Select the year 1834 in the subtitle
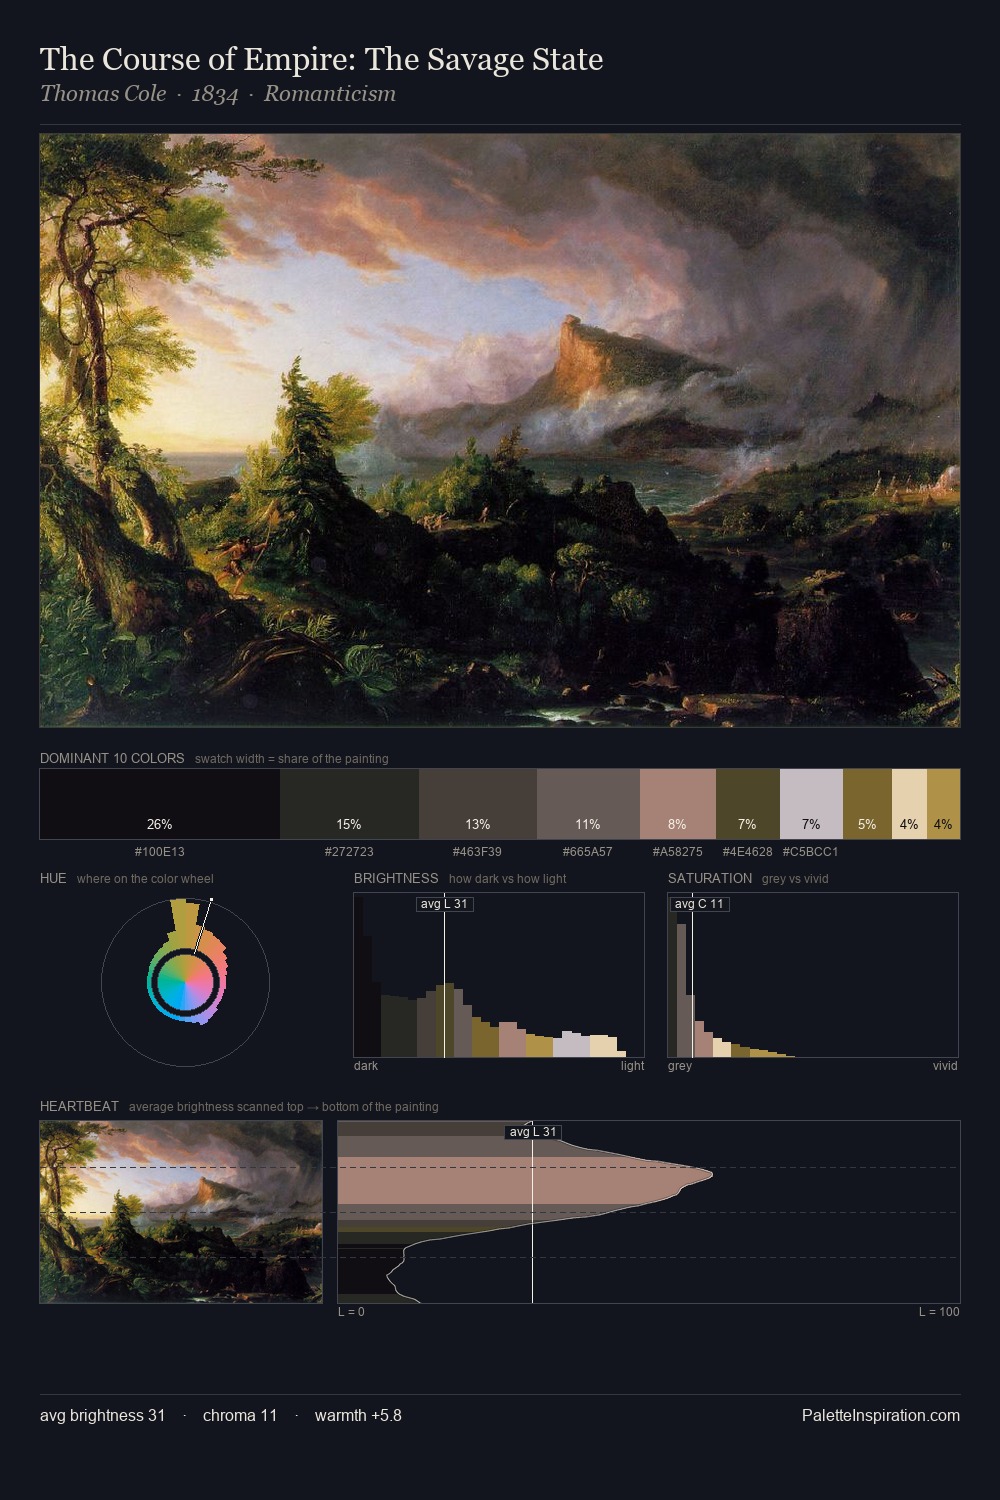 point(215,94)
